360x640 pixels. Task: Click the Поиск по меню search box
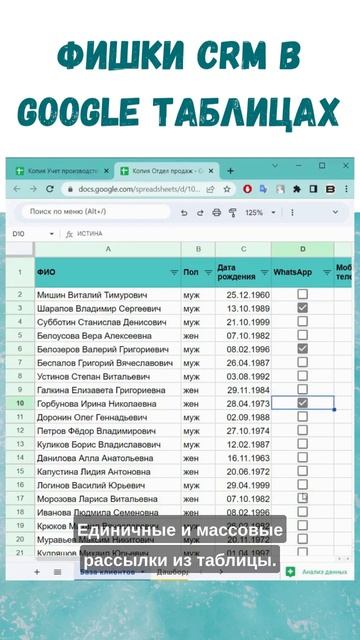coord(96,212)
